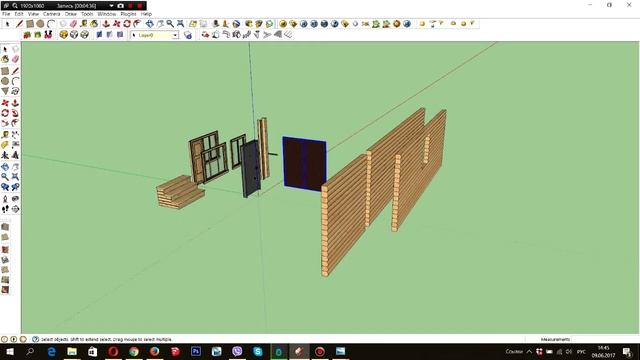
Task: Open File Explorer from the taskbar
Action: point(72,351)
